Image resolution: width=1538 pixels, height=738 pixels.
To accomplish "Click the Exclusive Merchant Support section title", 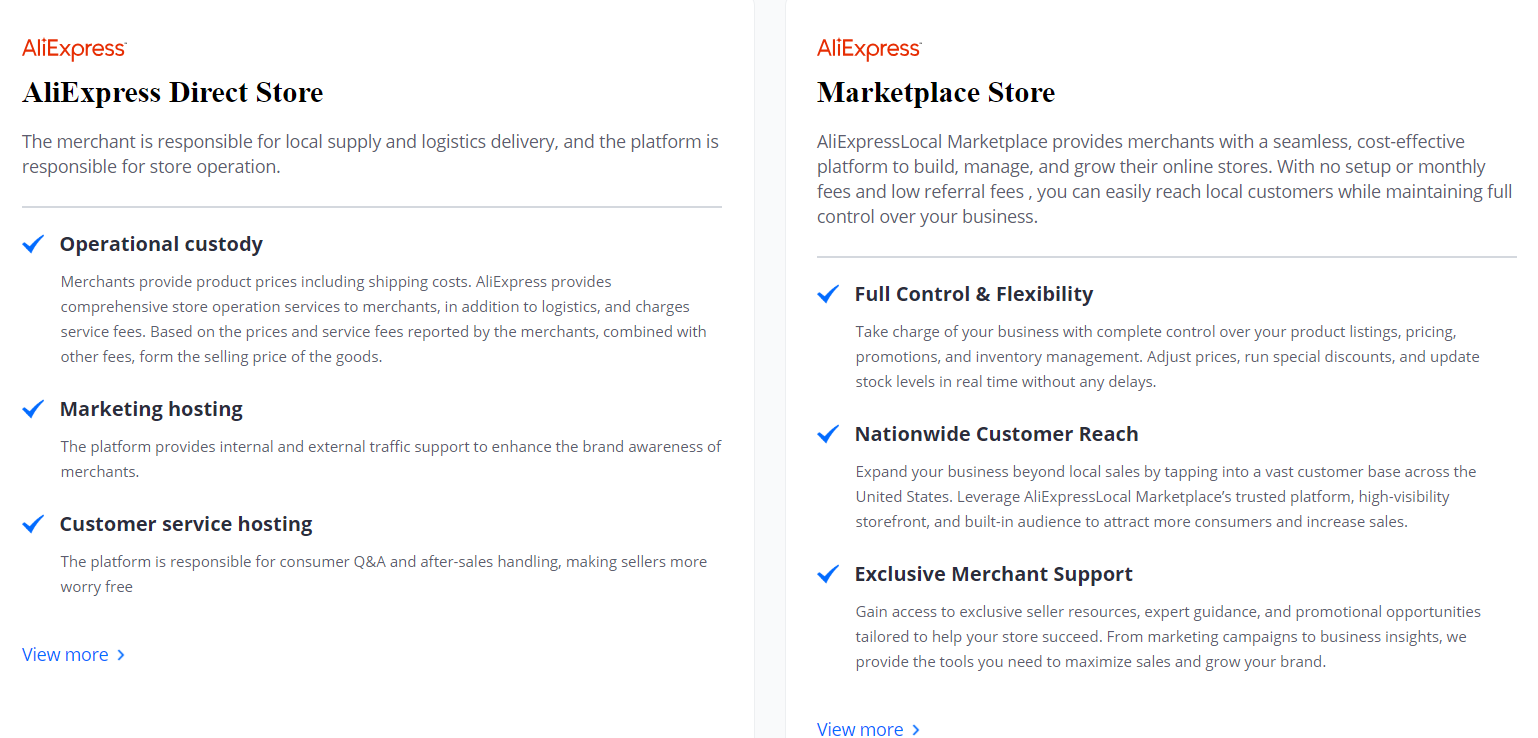I will coord(993,574).
